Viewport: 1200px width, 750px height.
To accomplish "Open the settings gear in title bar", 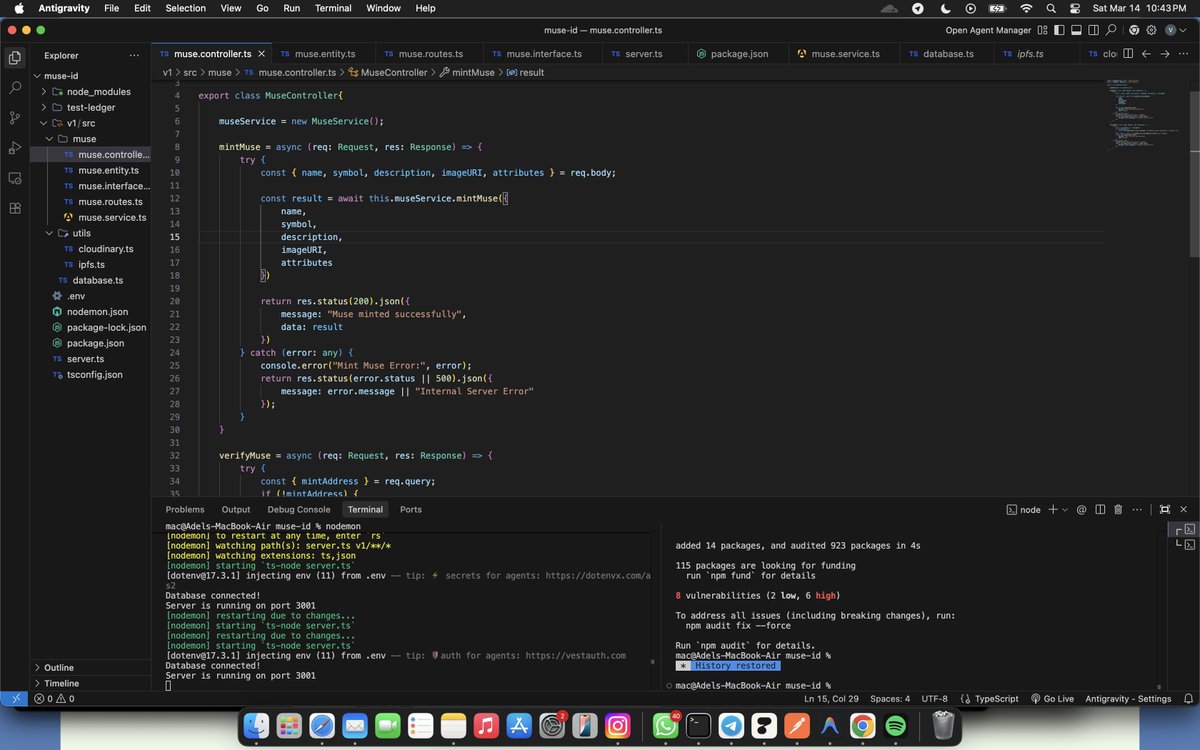I will [1152, 30].
